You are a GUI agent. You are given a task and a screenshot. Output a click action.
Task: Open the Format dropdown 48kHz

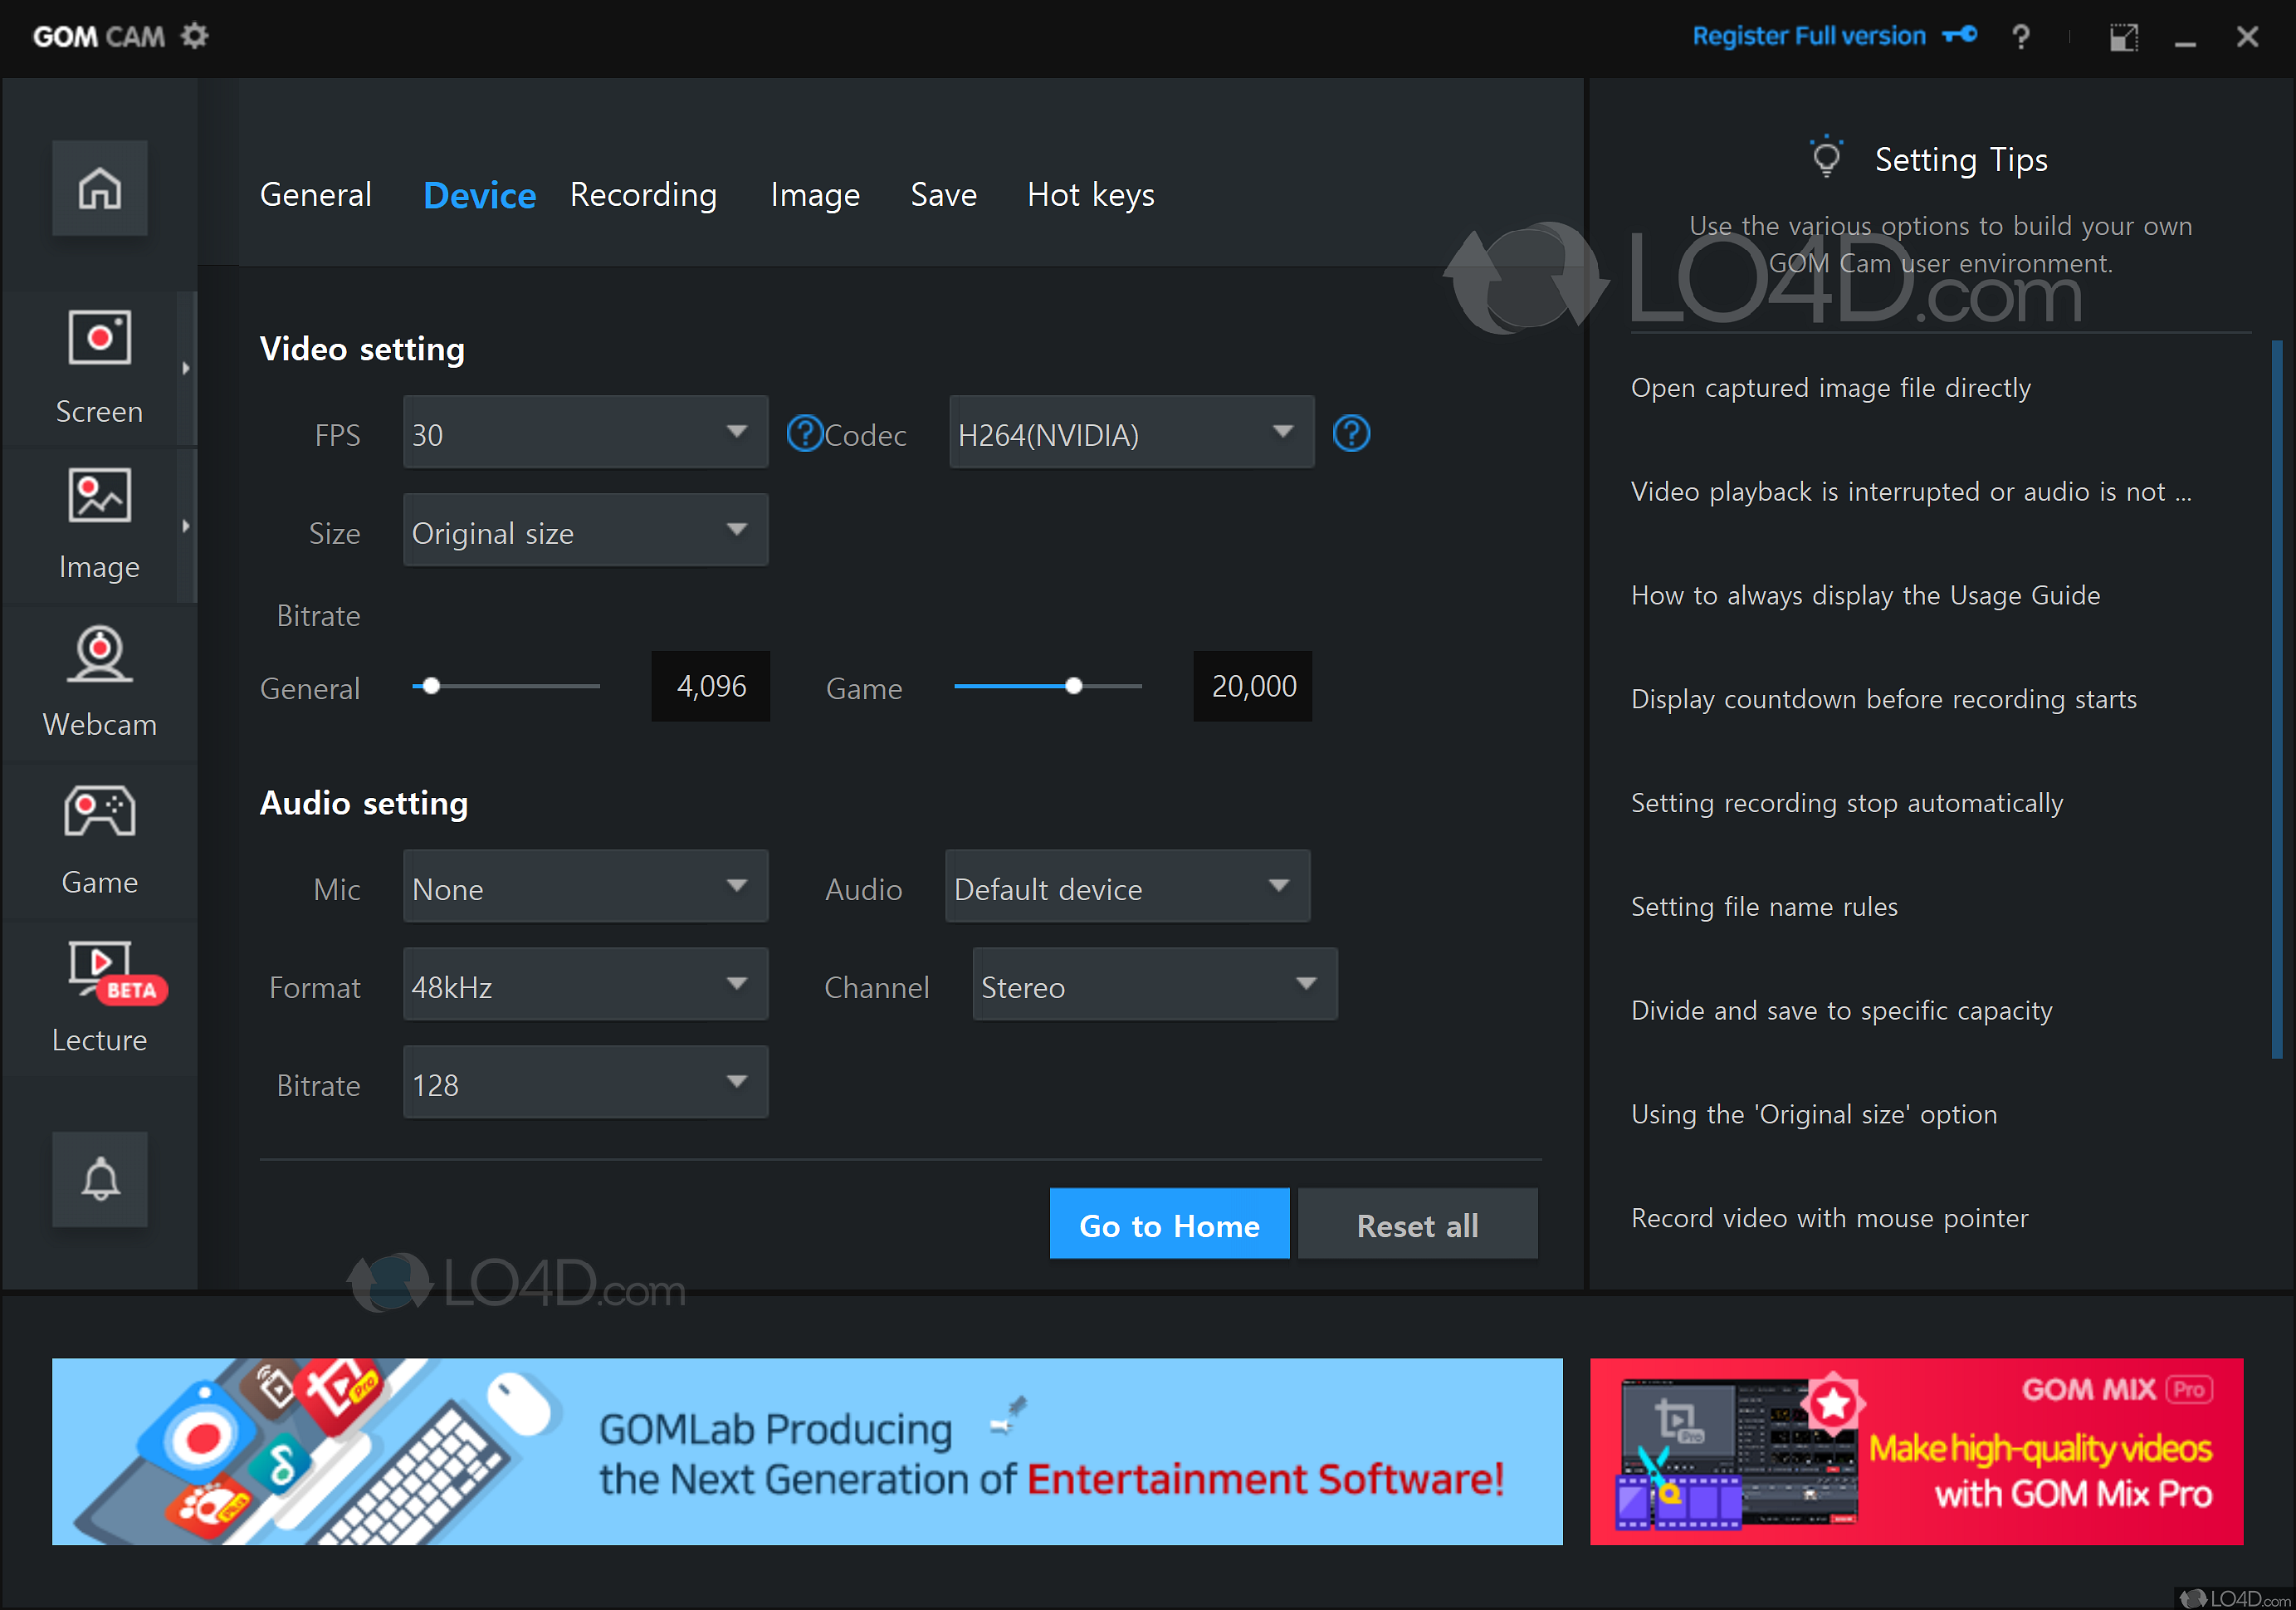click(586, 984)
